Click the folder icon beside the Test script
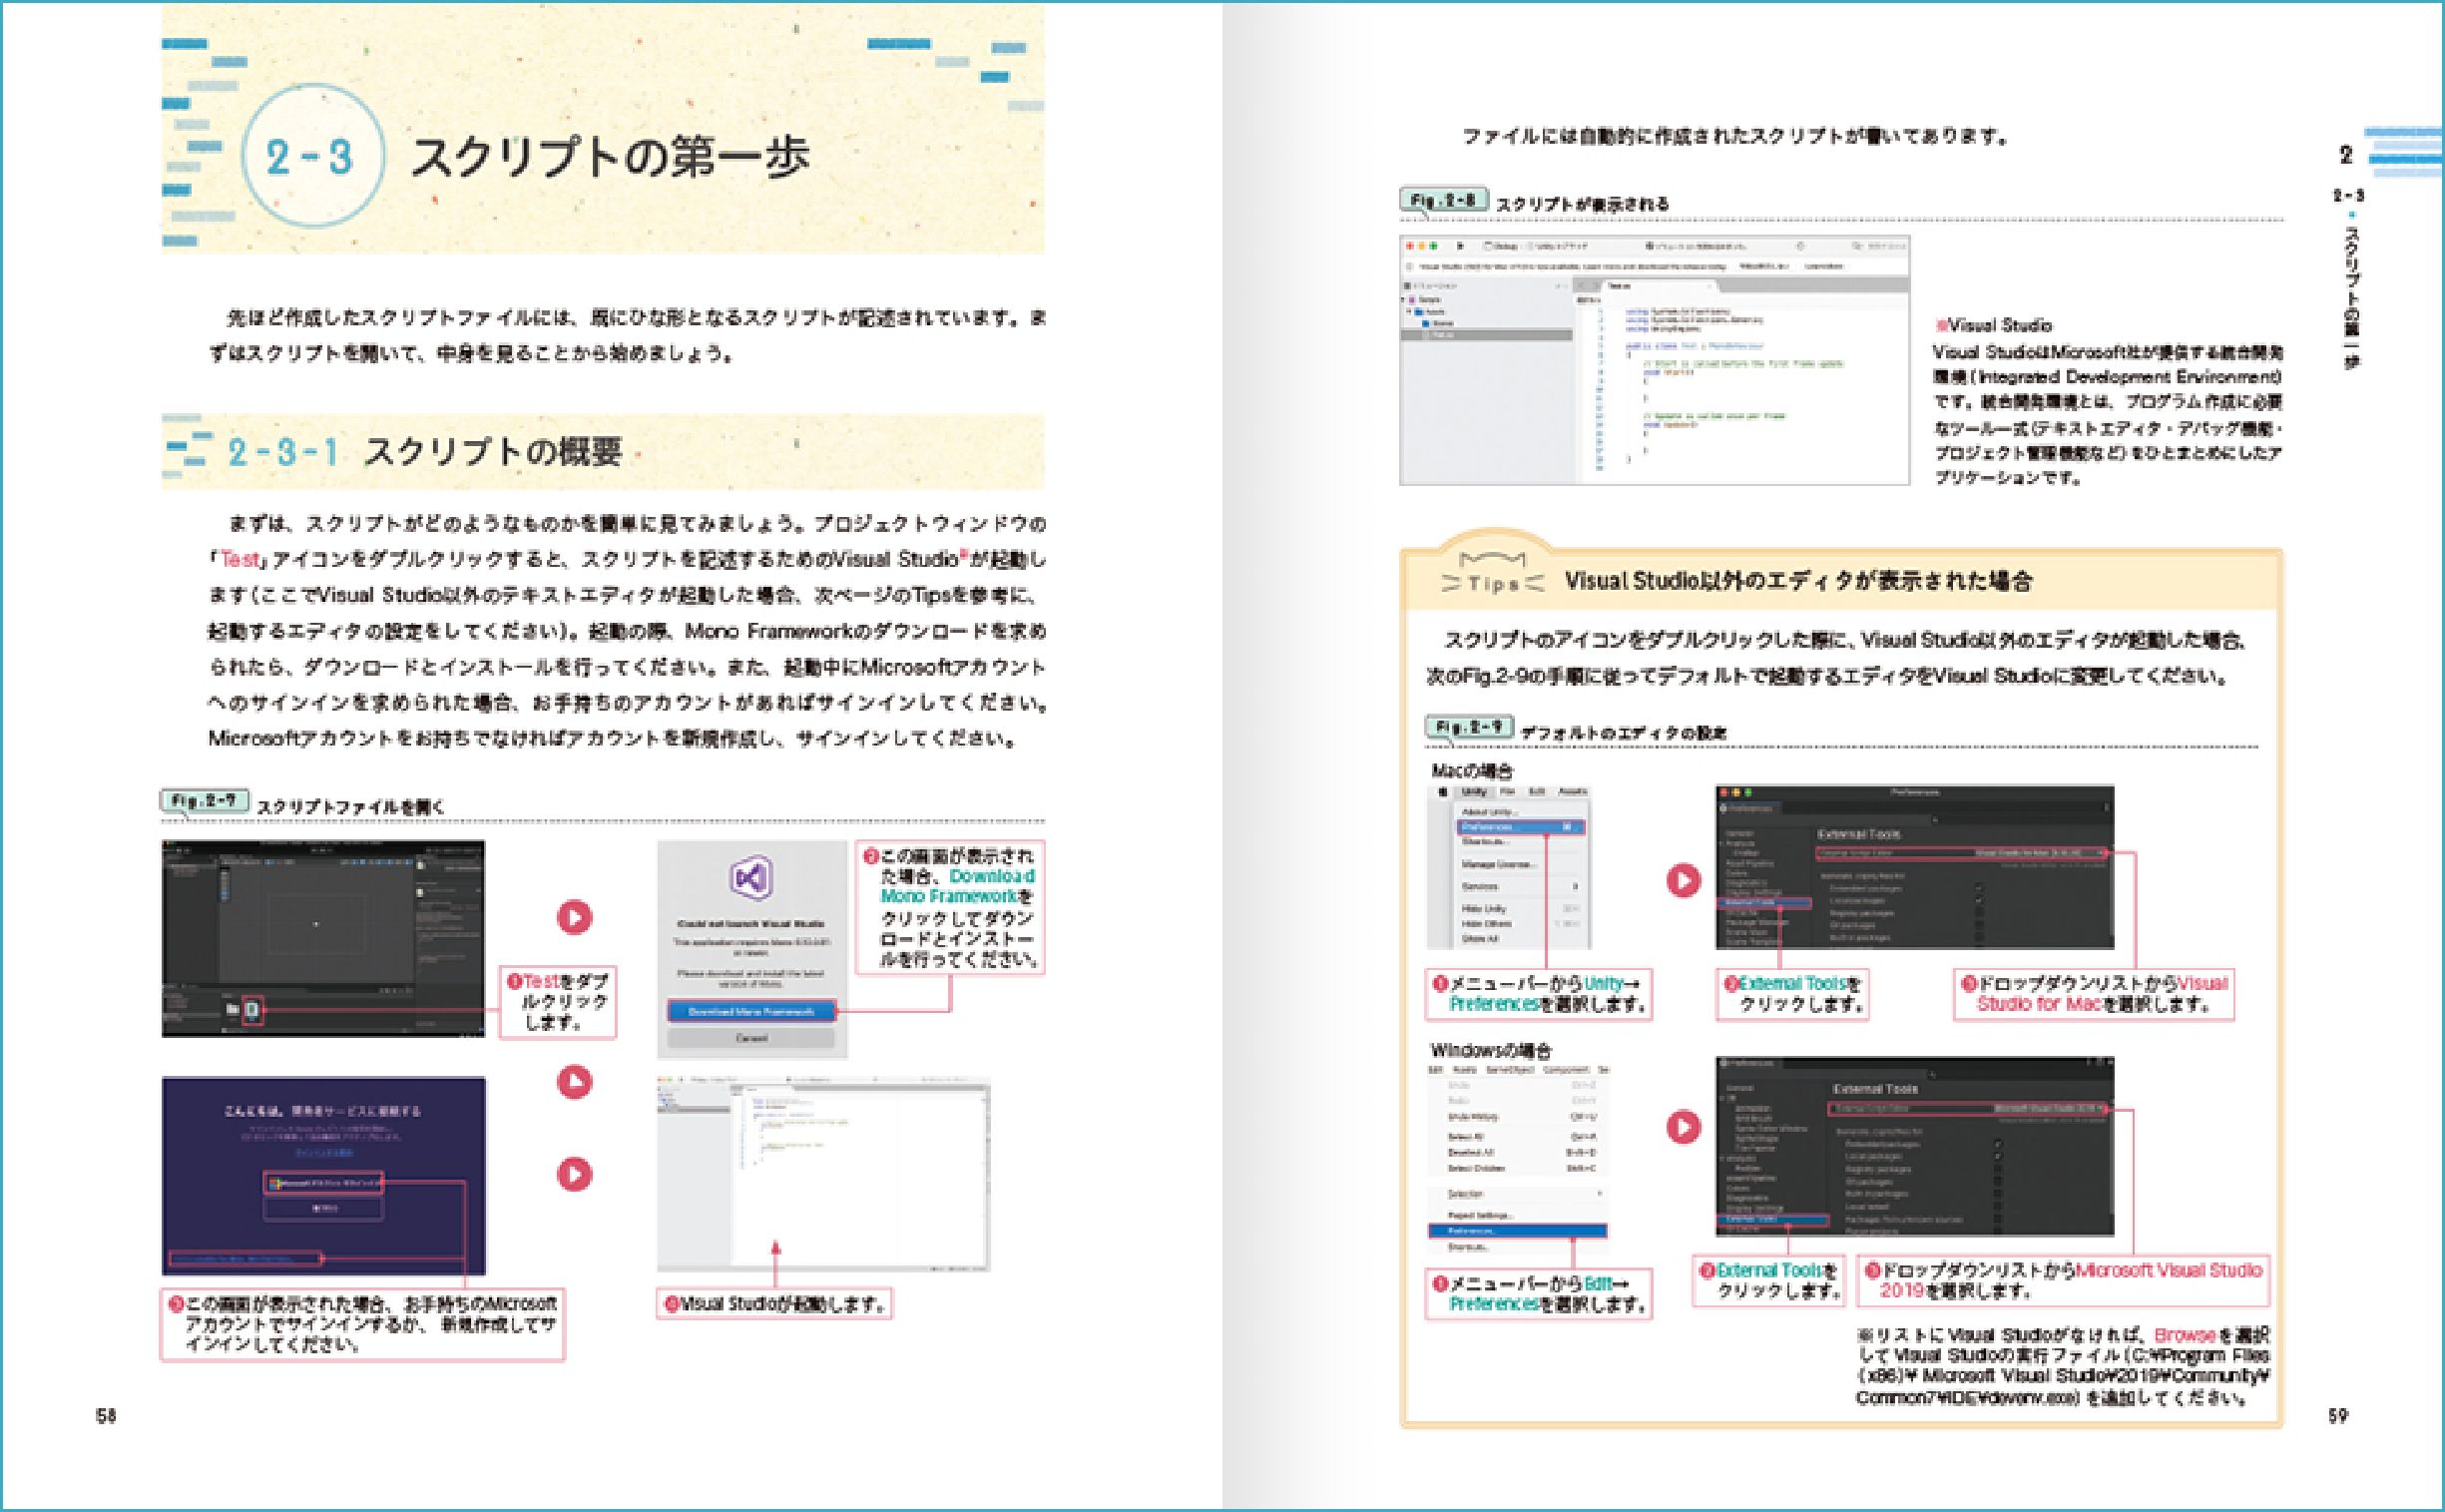Viewport: 2445px width, 1512px height. (x=232, y=1010)
